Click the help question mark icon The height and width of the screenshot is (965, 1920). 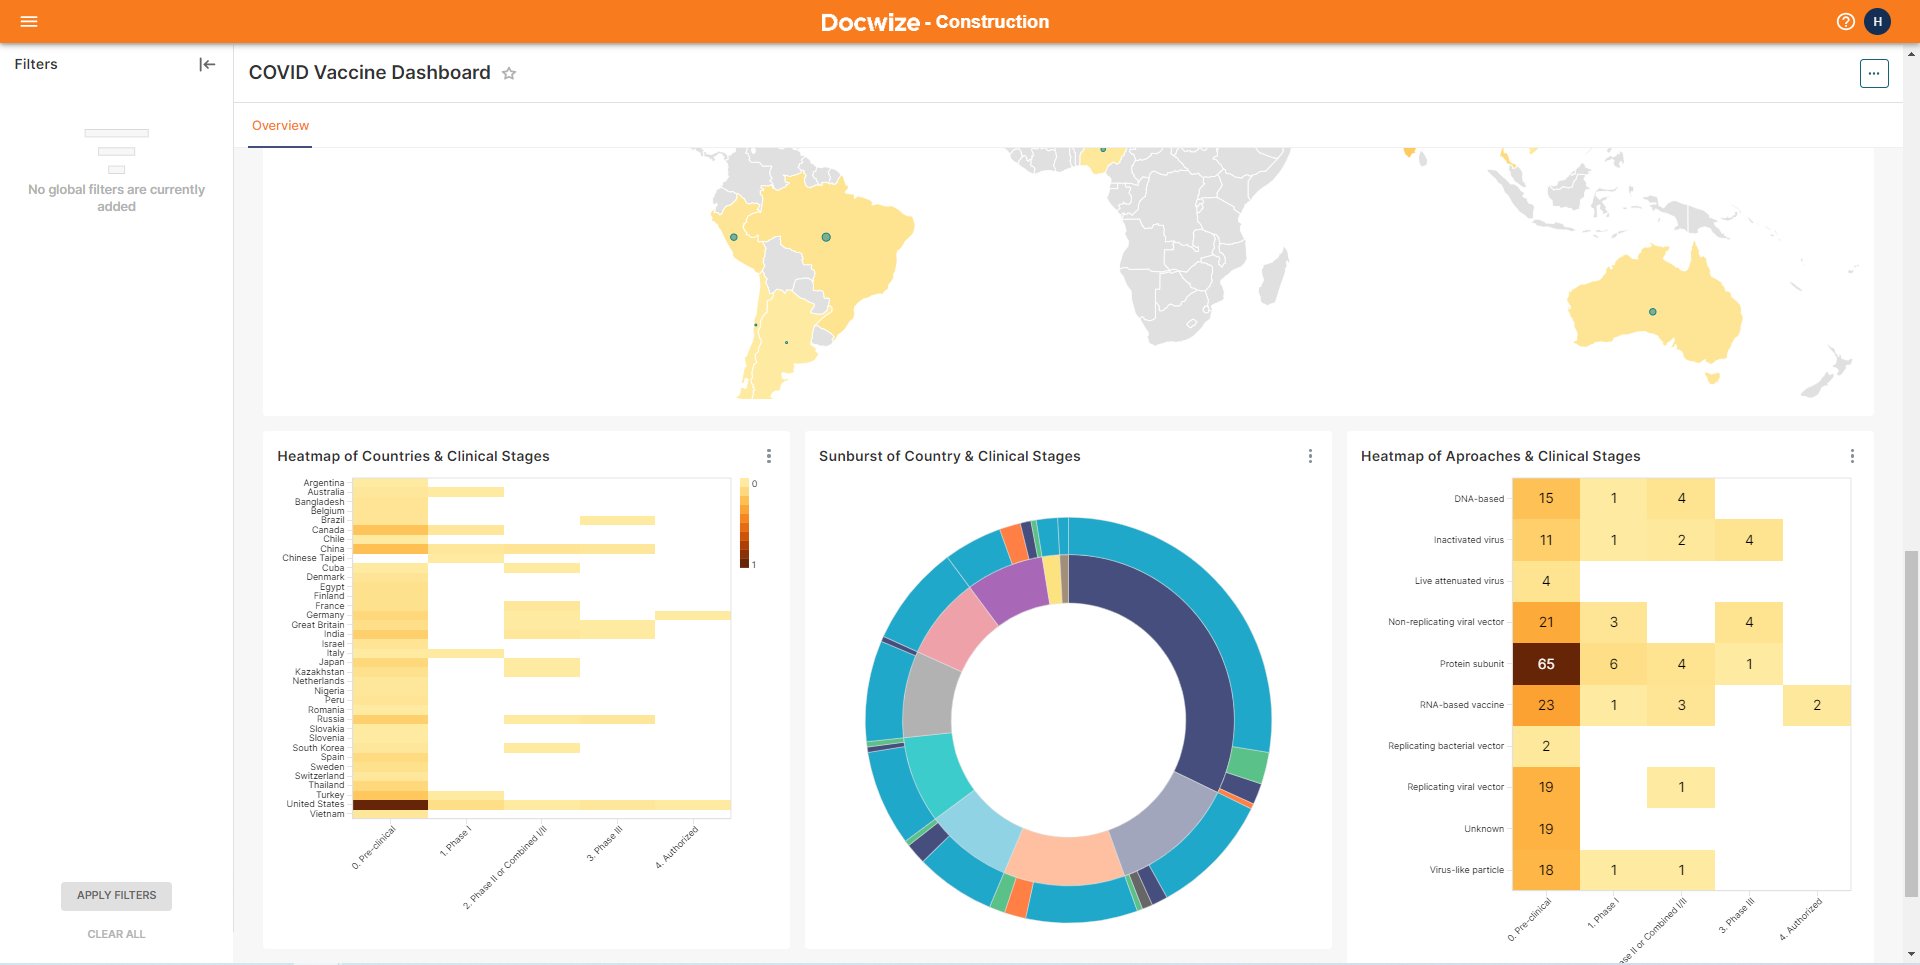point(1845,21)
